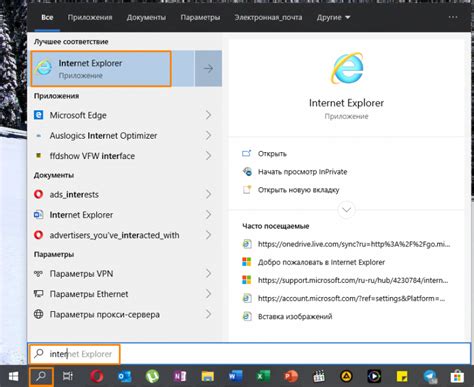Click Windows Start button
The height and width of the screenshot is (387, 474).
13,377
